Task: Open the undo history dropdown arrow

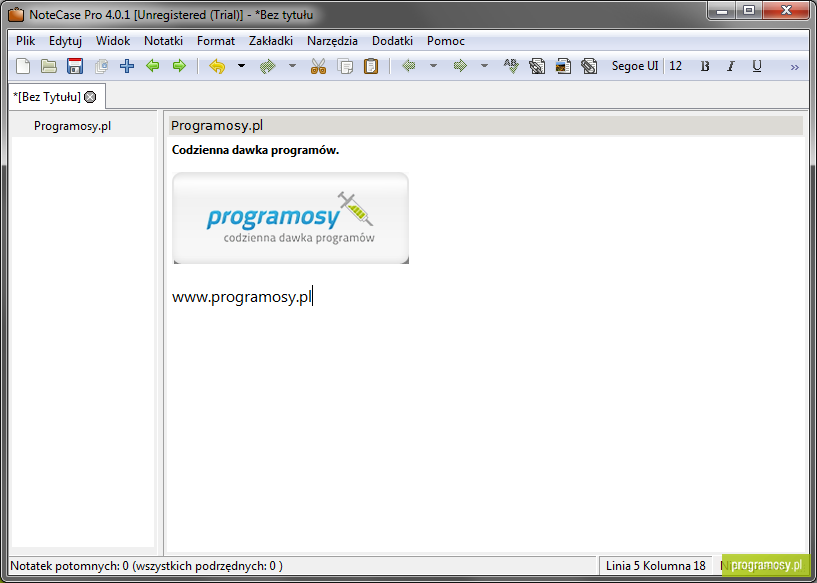Action: click(241, 66)
